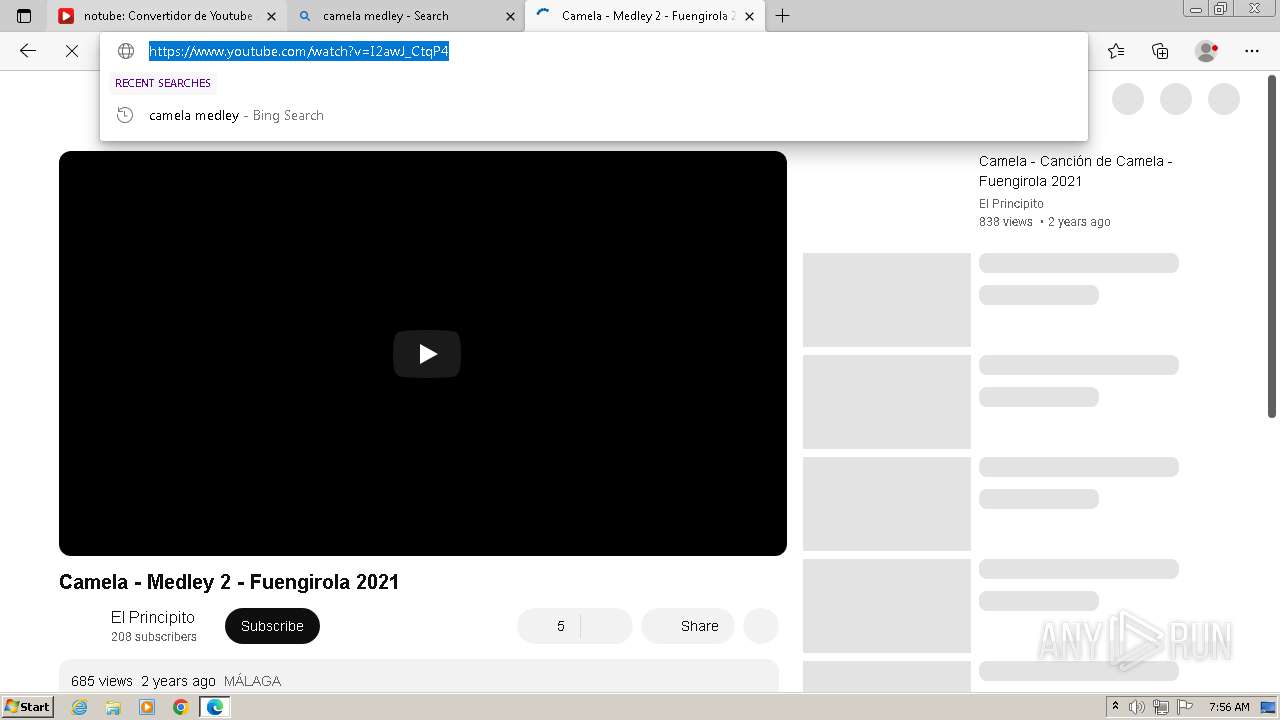Open the browser profile avatar
This screenshot has height=720, width=1280.
1207,51
